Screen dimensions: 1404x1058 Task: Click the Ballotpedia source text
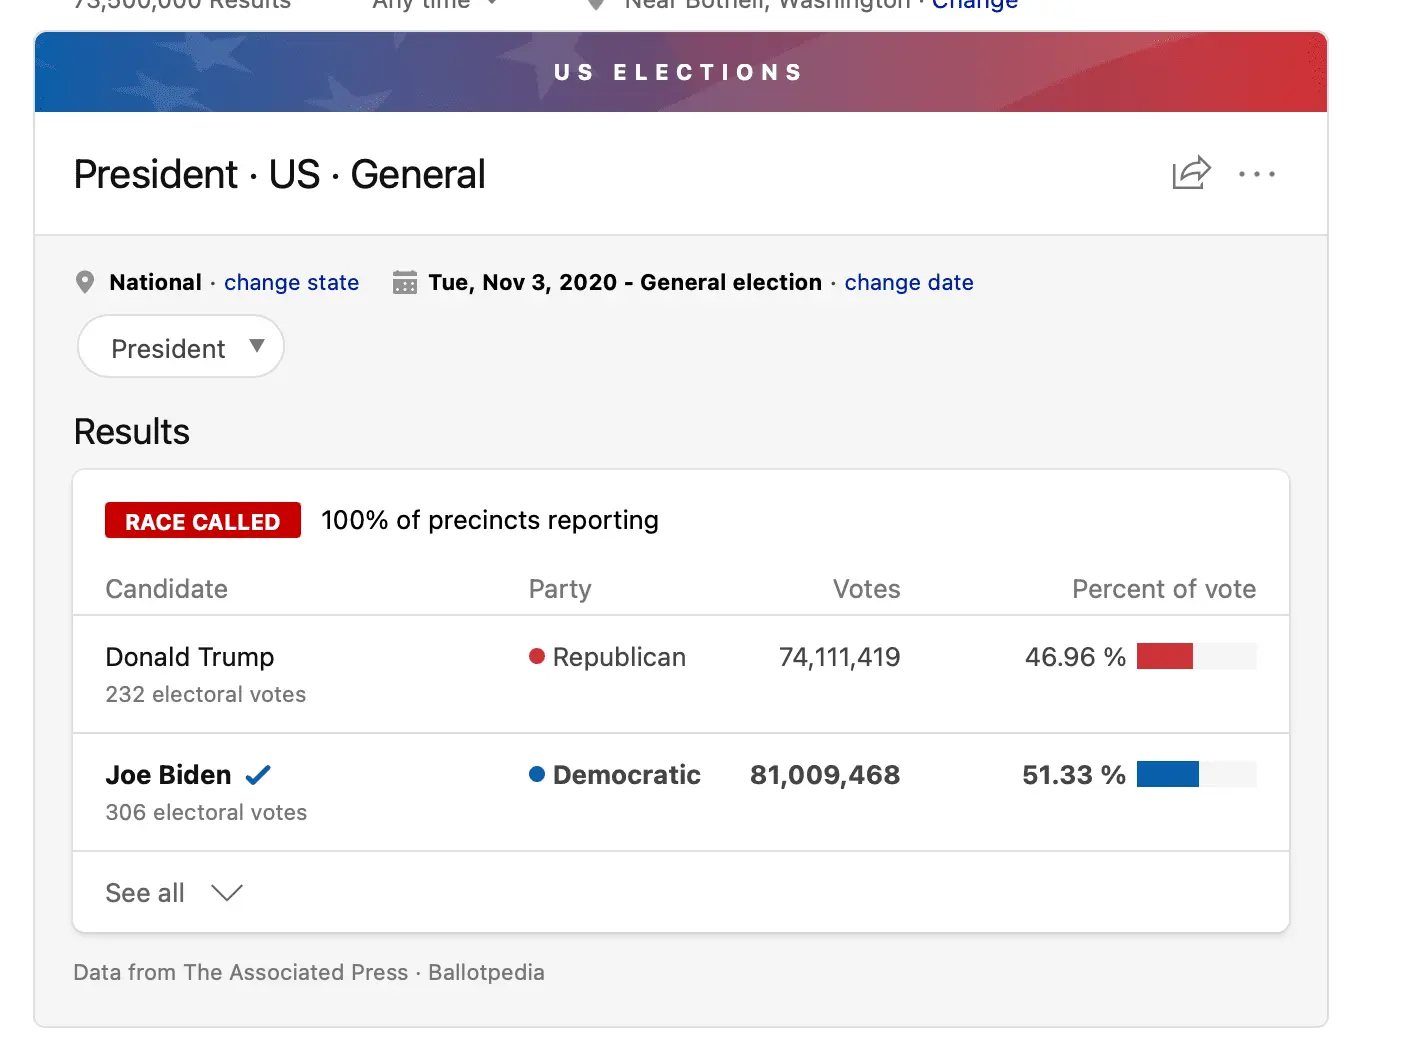click(x=487, y=971)
